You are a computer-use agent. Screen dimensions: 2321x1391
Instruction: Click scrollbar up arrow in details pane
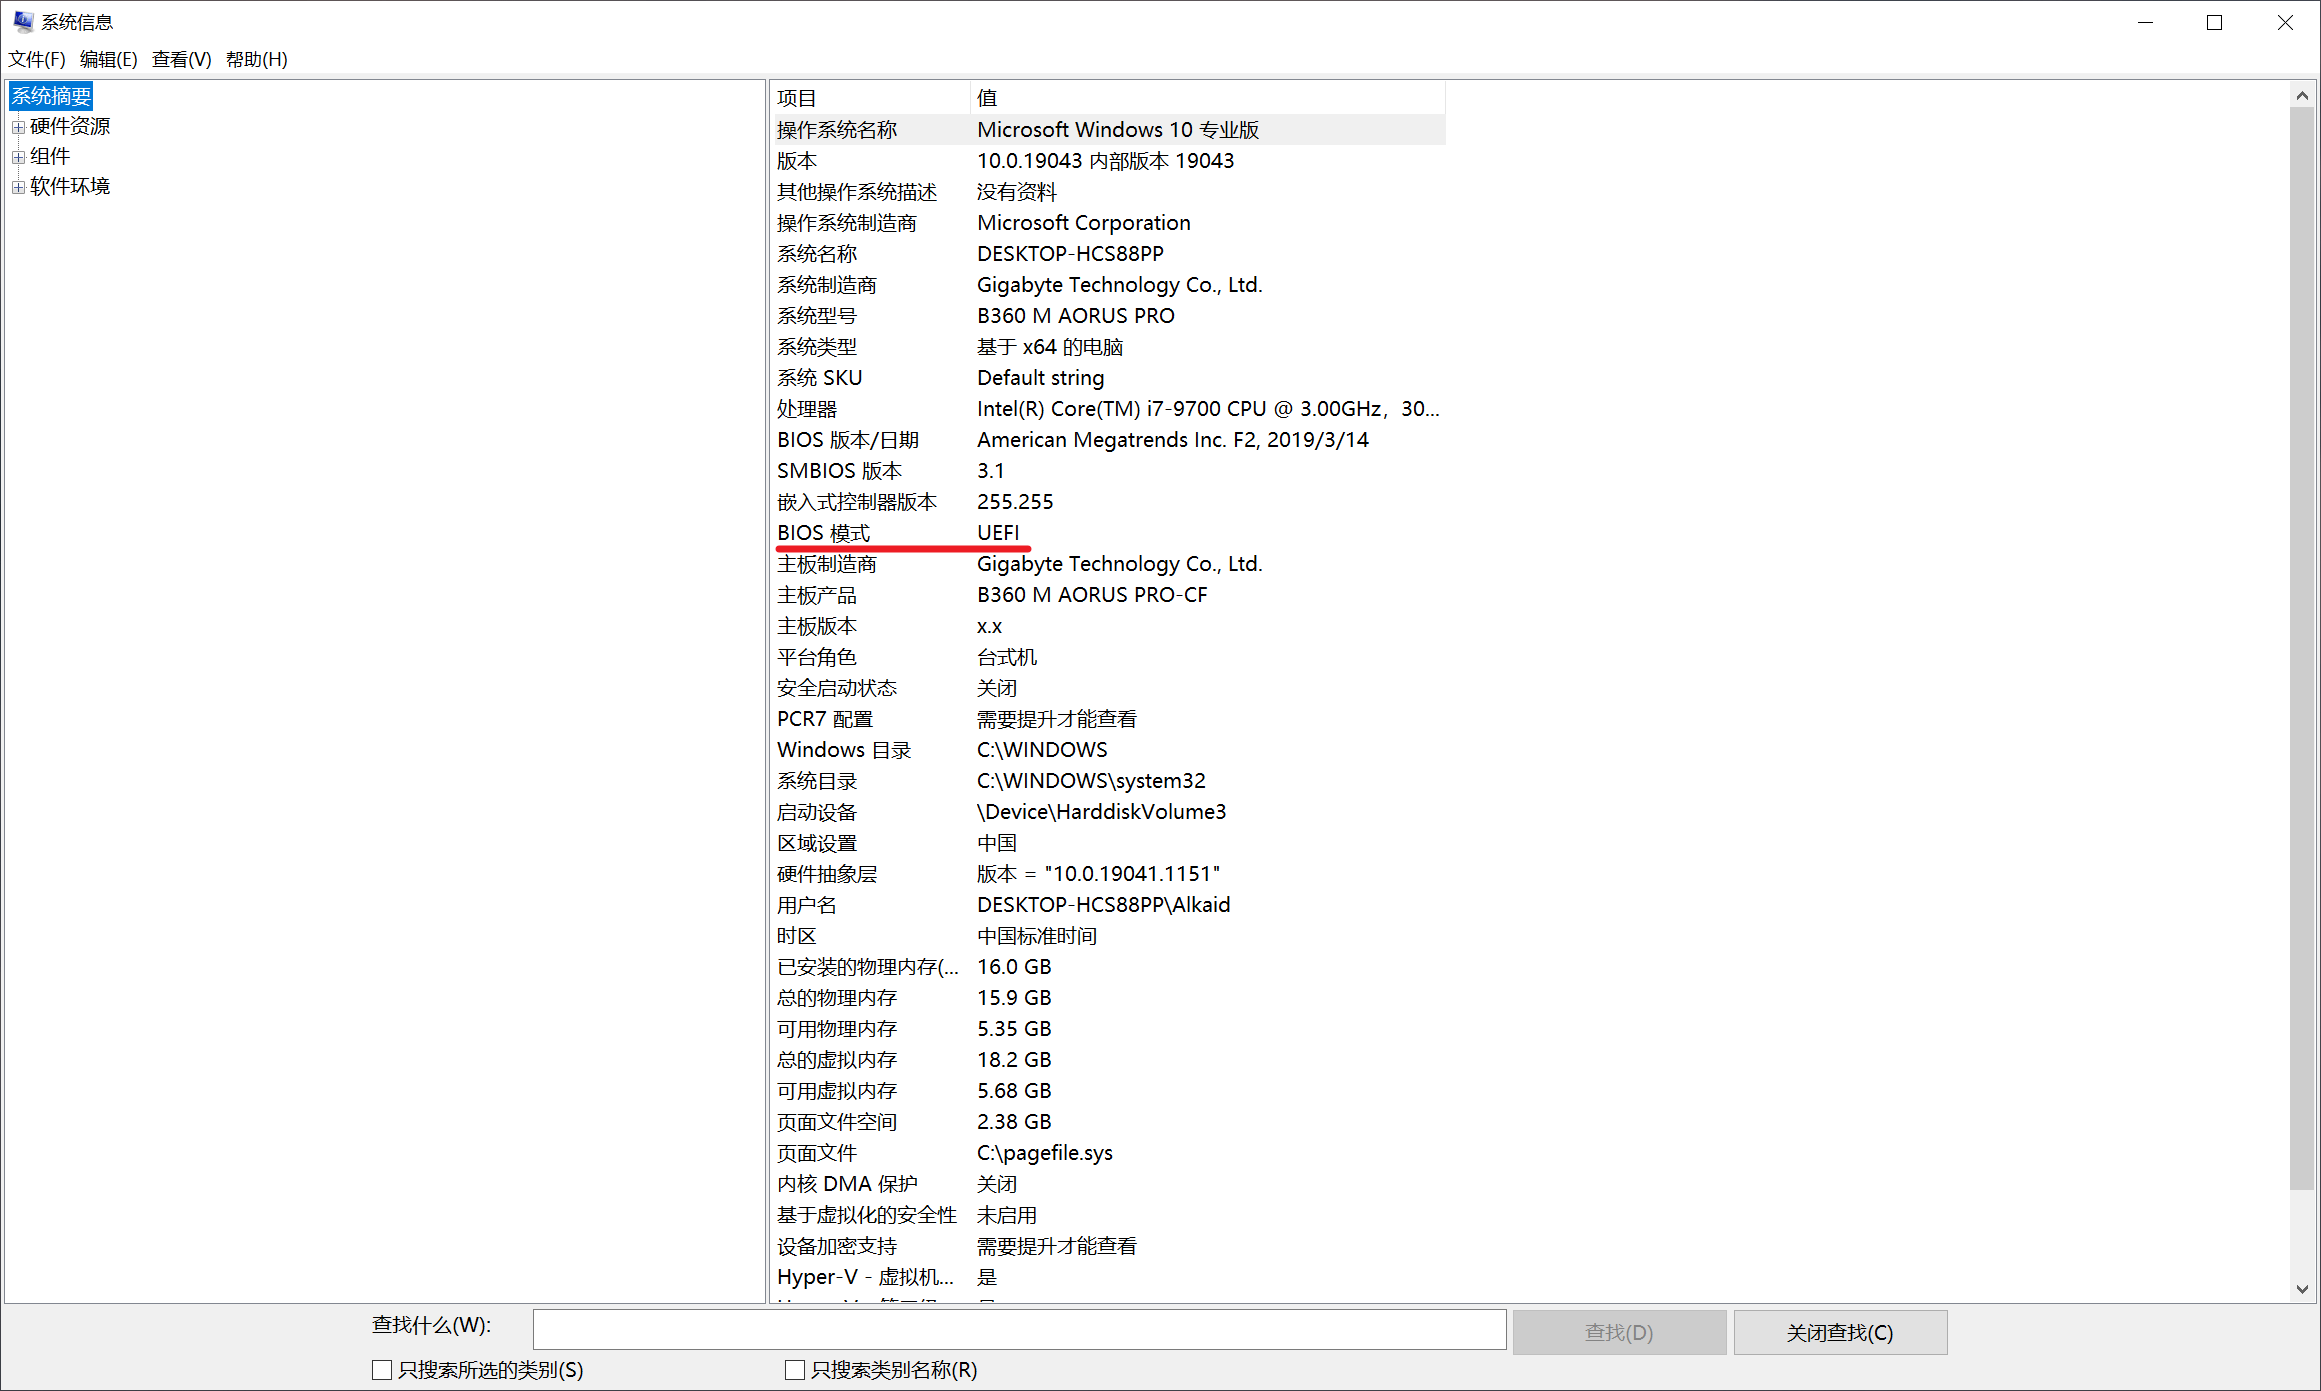(2302, 96)
